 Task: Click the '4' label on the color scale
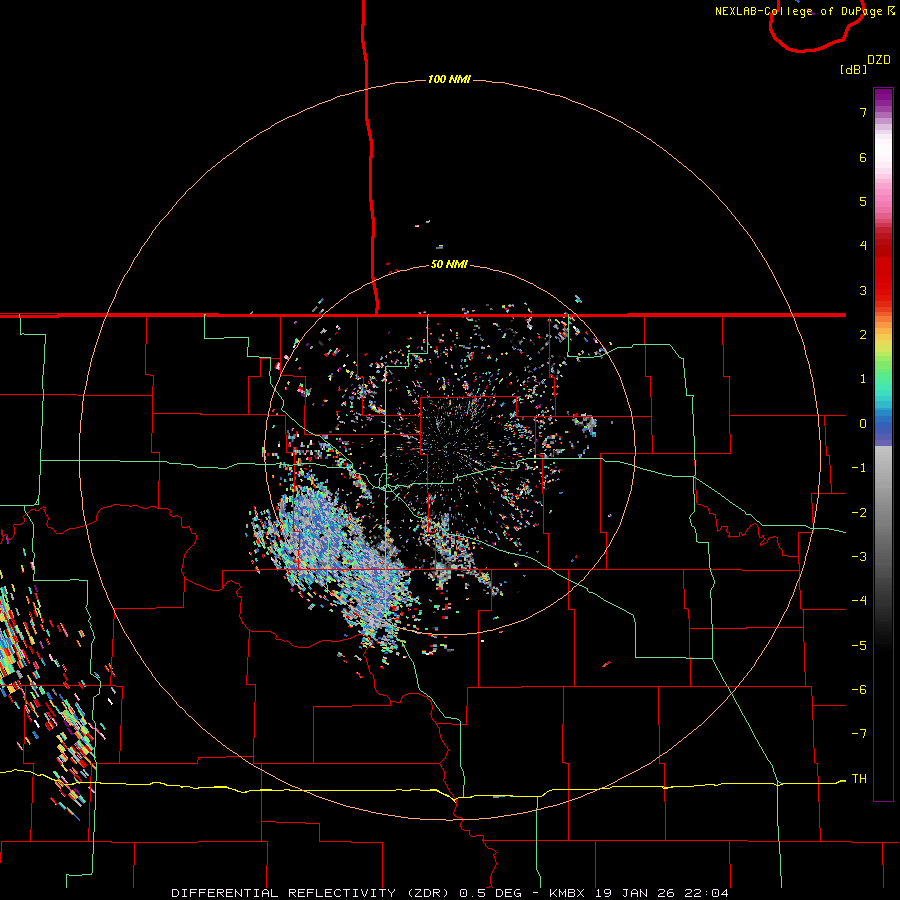point(863,246)
